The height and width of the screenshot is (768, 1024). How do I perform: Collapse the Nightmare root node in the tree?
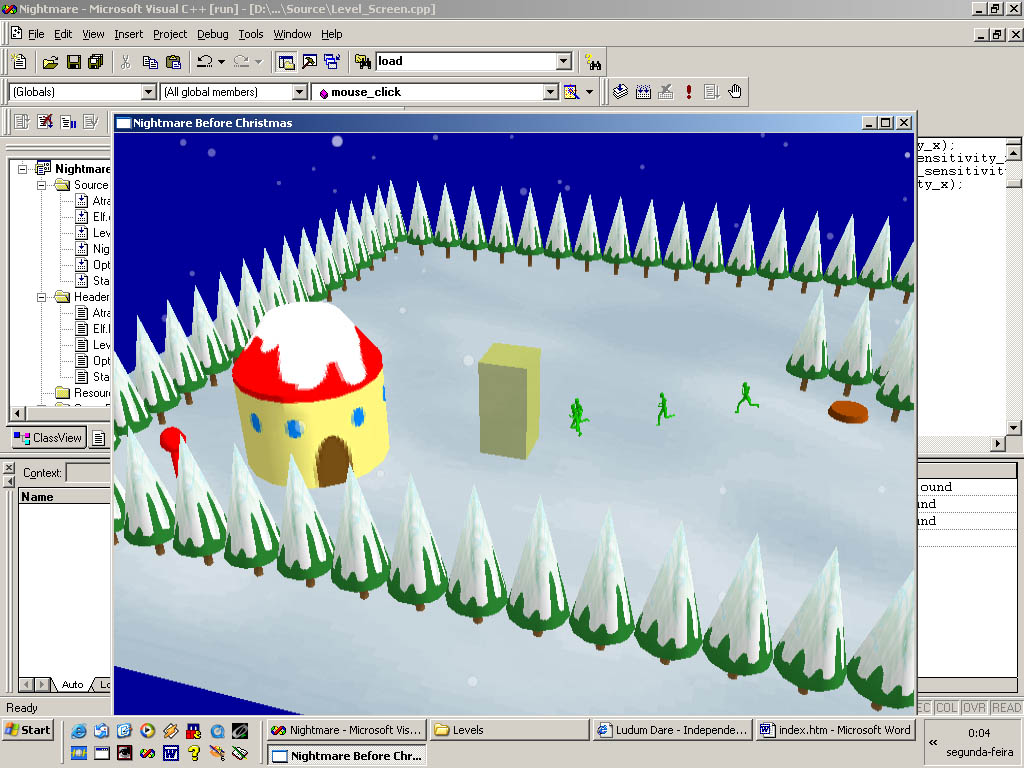(22, 169)
